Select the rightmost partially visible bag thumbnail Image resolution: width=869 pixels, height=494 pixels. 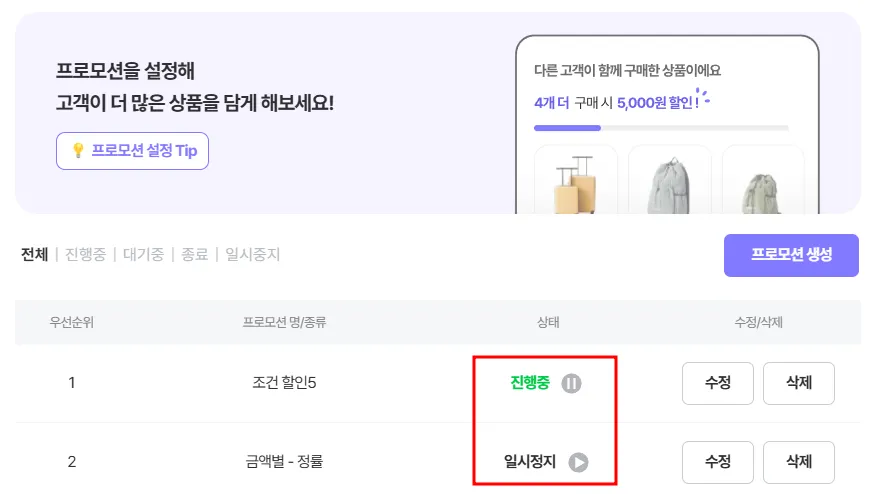[x=762, y=182]
